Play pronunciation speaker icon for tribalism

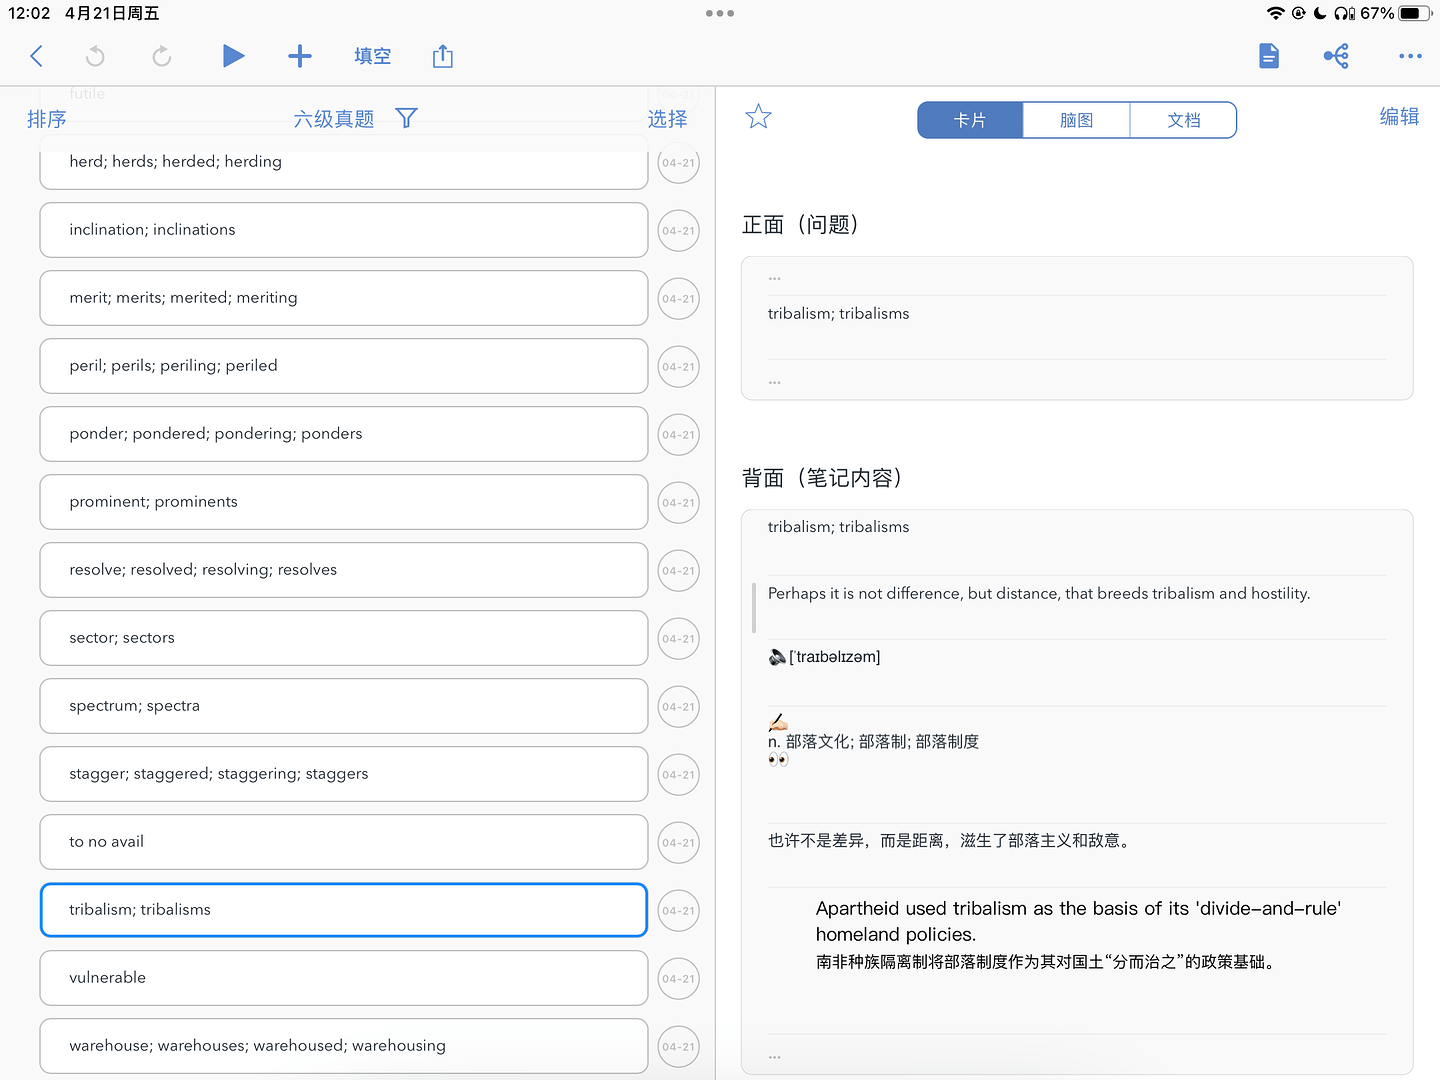(x=777, y=657)
